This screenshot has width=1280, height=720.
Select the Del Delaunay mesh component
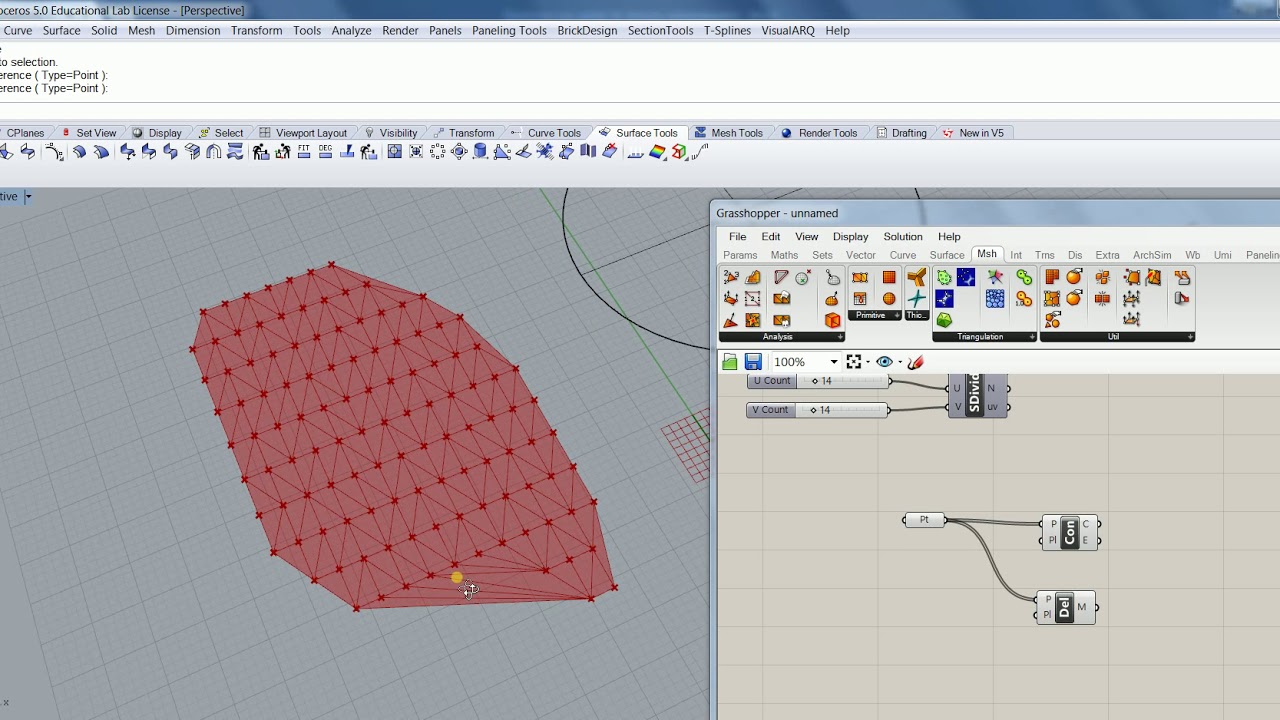pyautogui.click(x=1066, y=607)
